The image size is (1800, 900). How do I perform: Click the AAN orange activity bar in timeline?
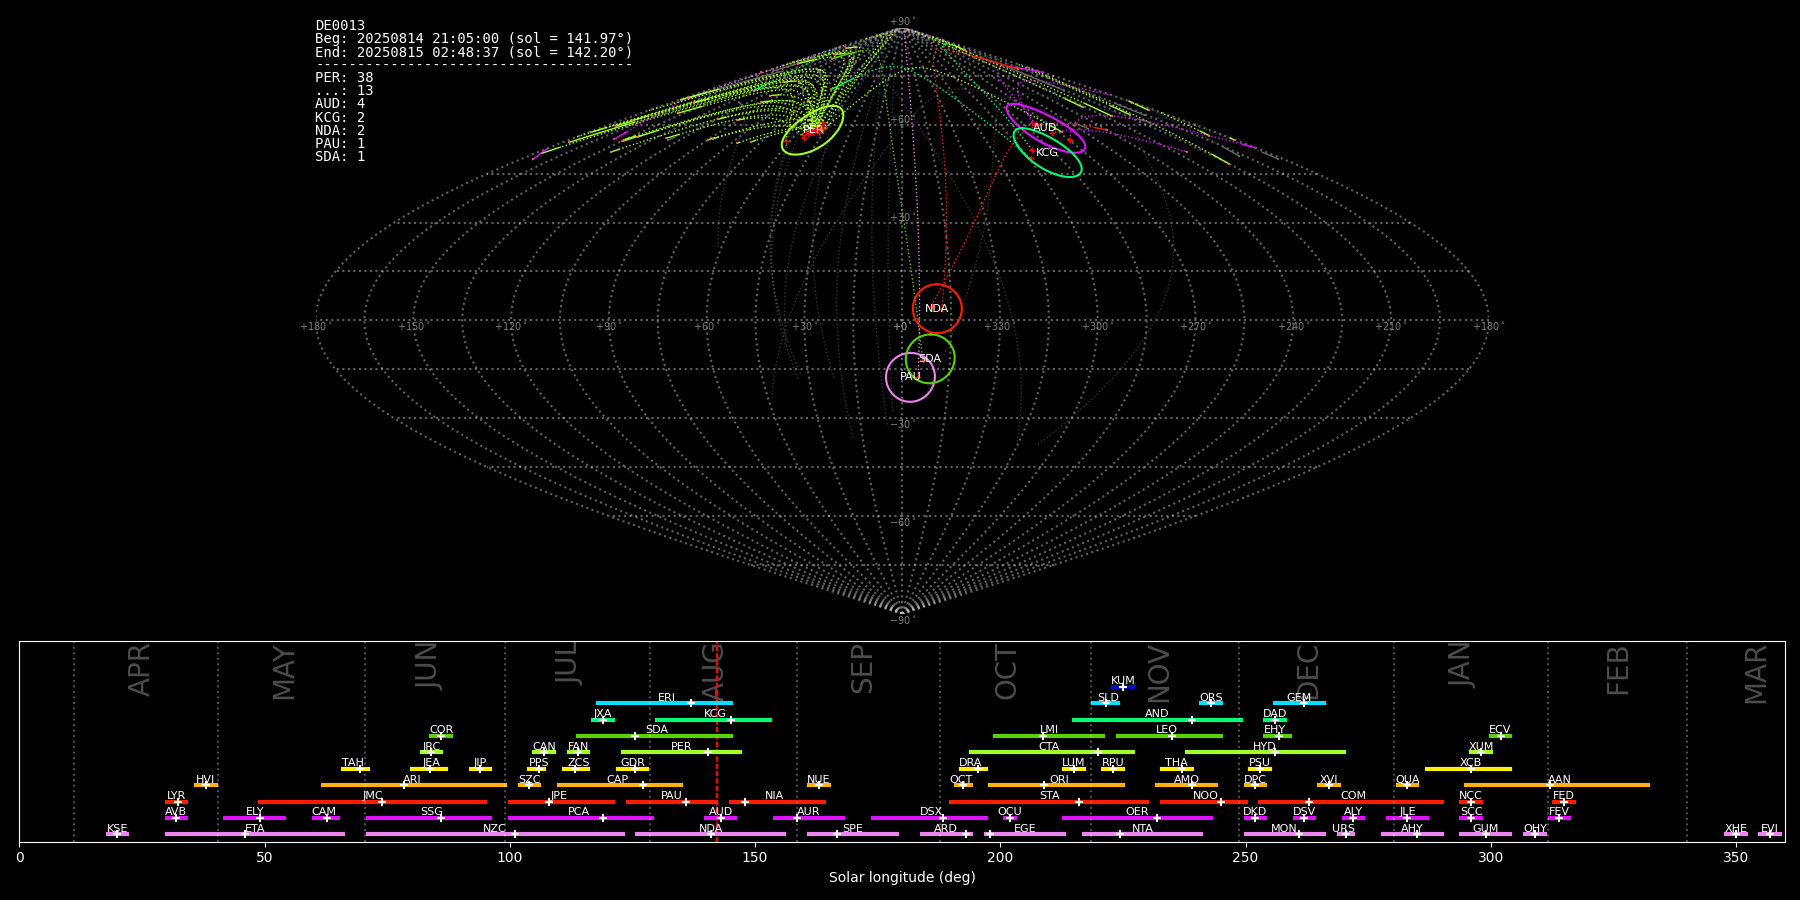click(1557, 785)
